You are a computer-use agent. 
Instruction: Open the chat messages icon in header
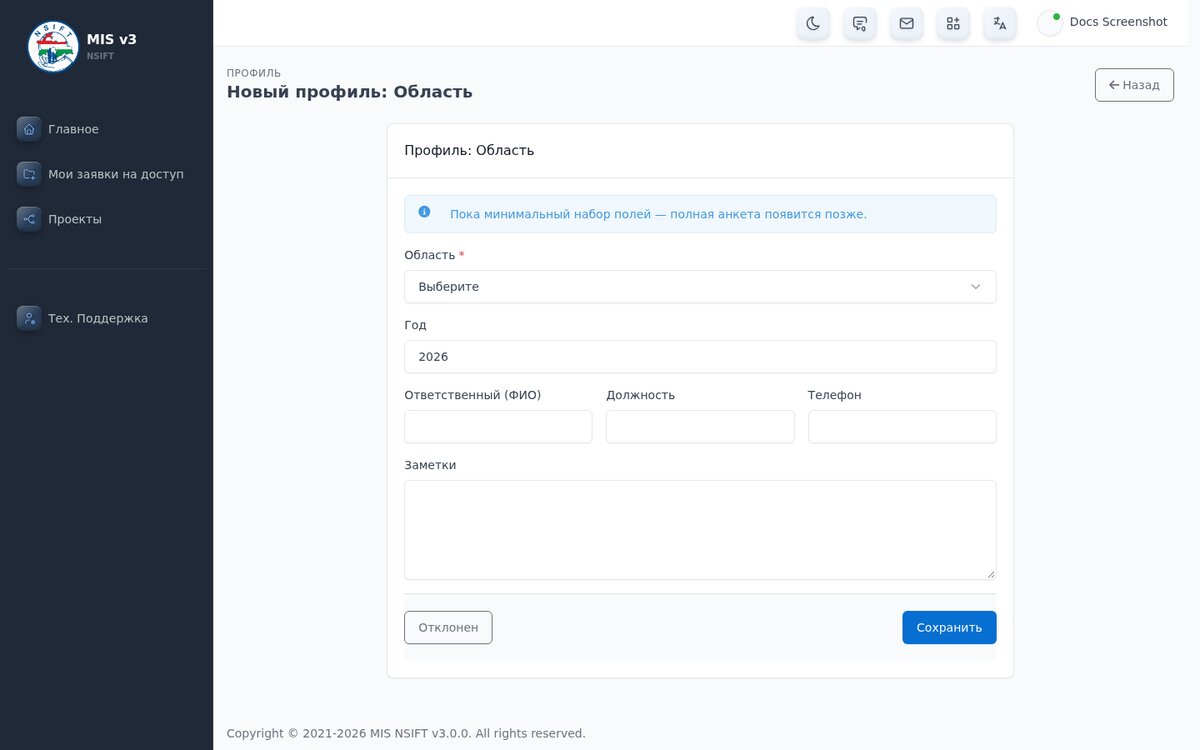click(860, 23)
